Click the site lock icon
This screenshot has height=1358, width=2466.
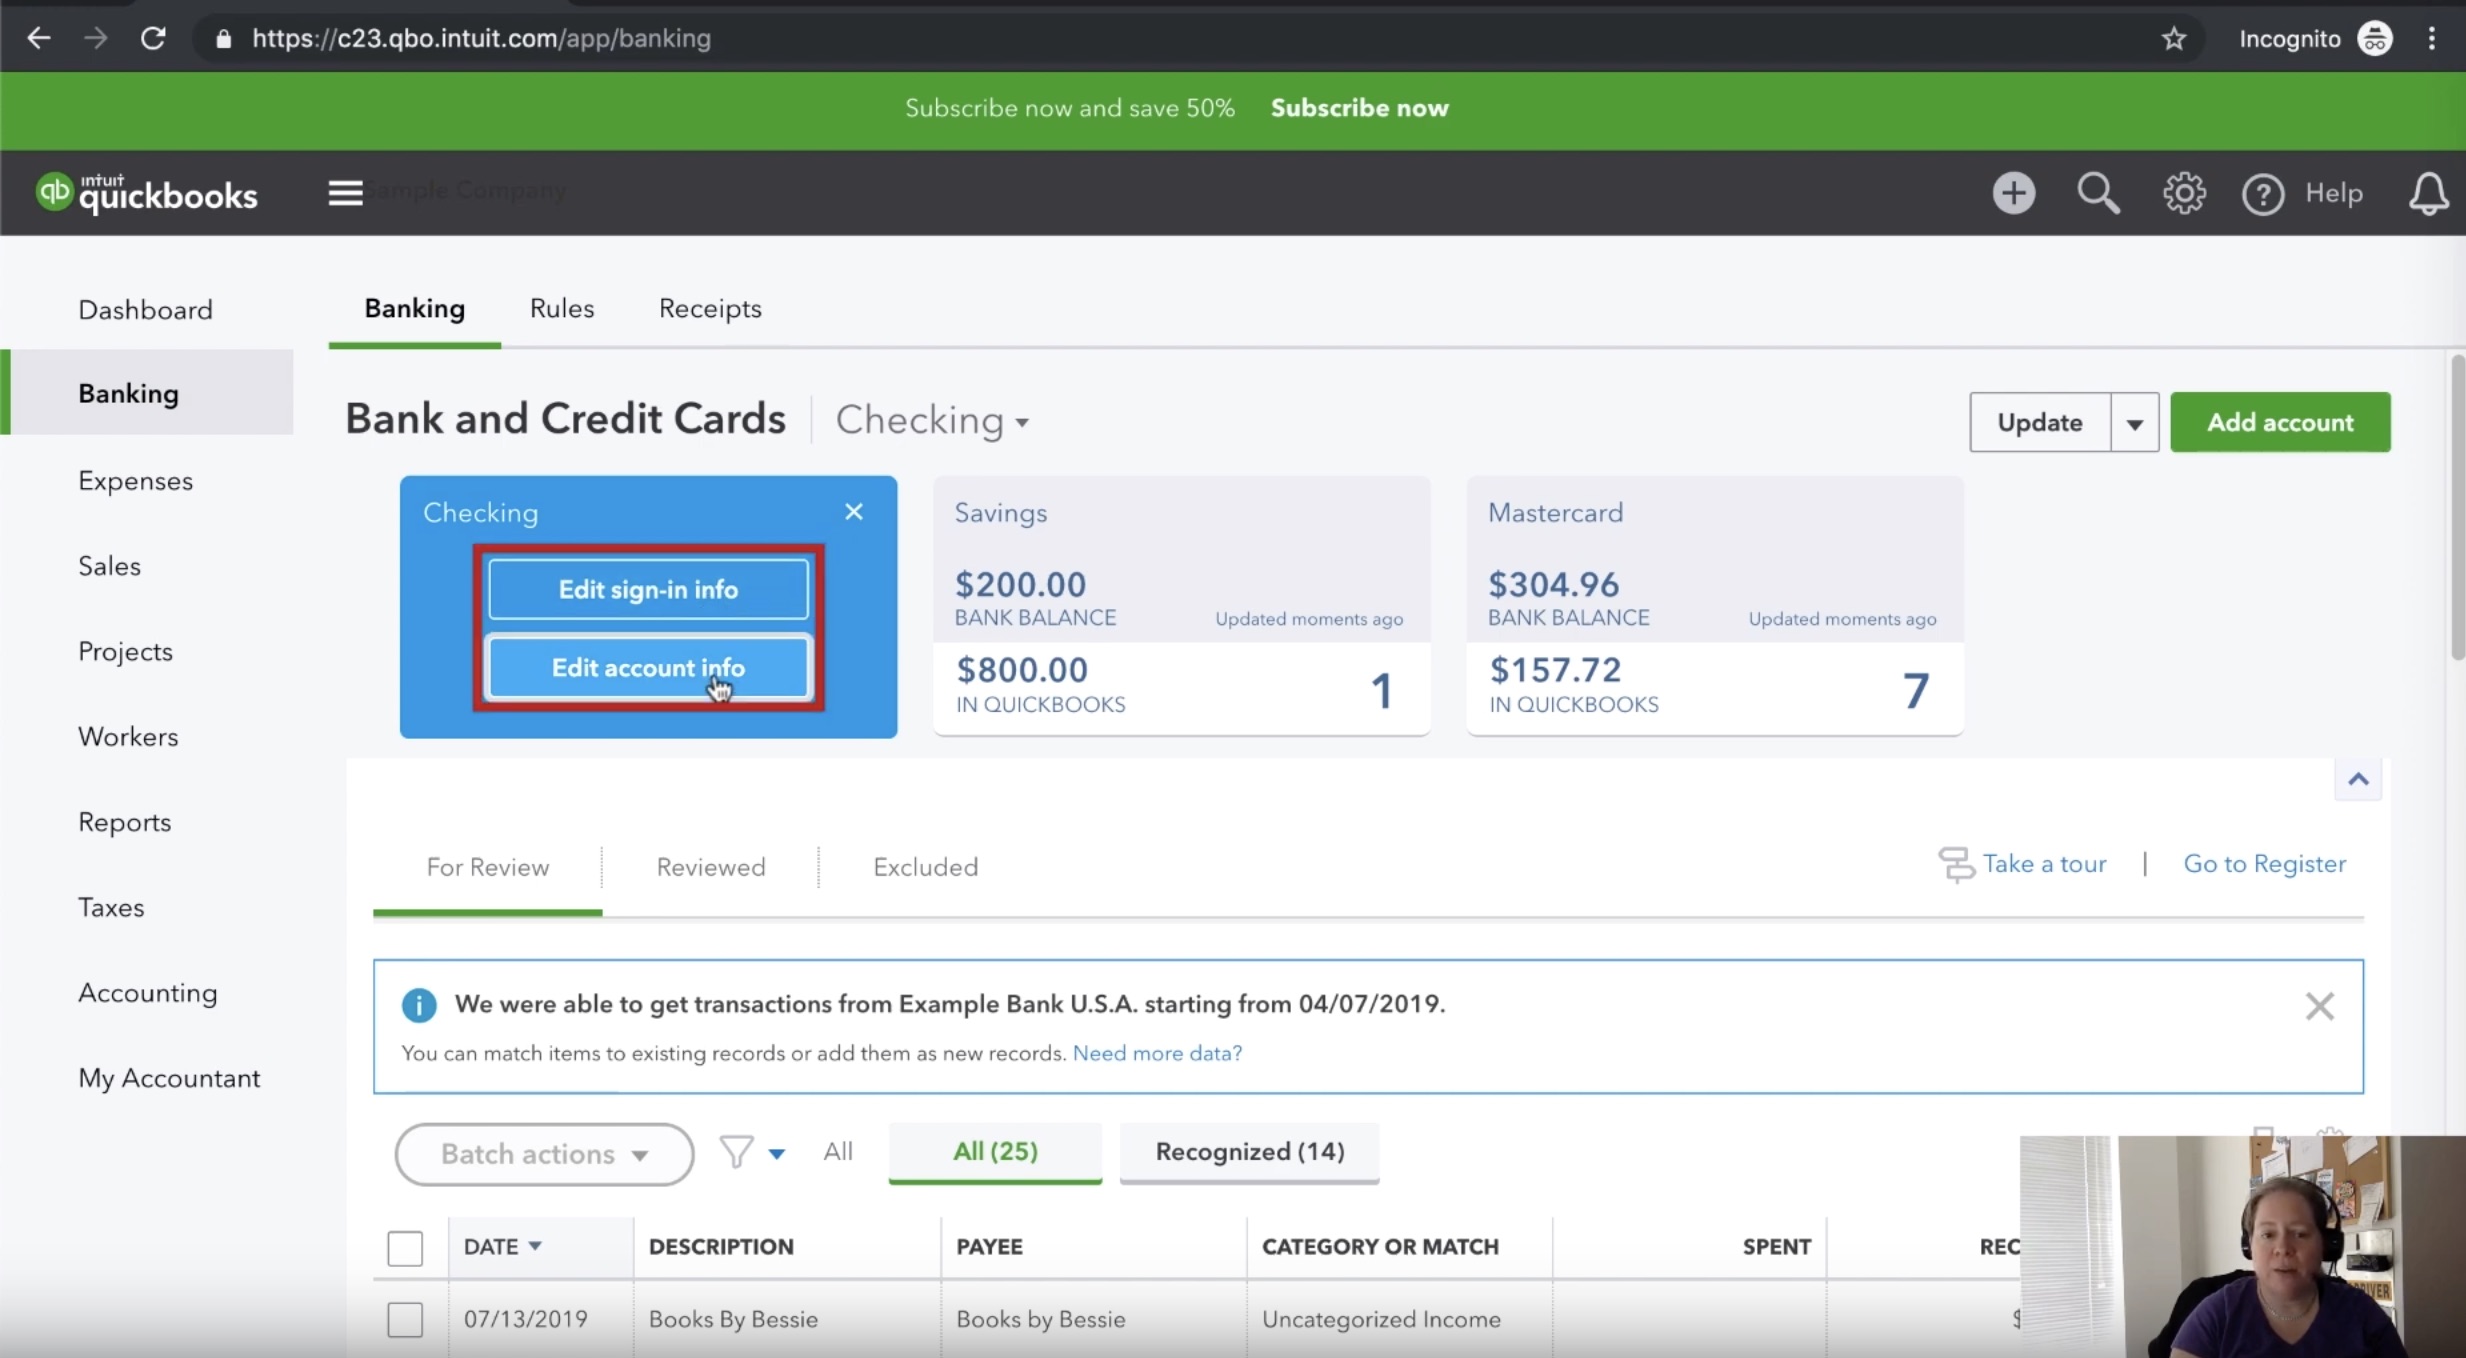coord(224,39)
